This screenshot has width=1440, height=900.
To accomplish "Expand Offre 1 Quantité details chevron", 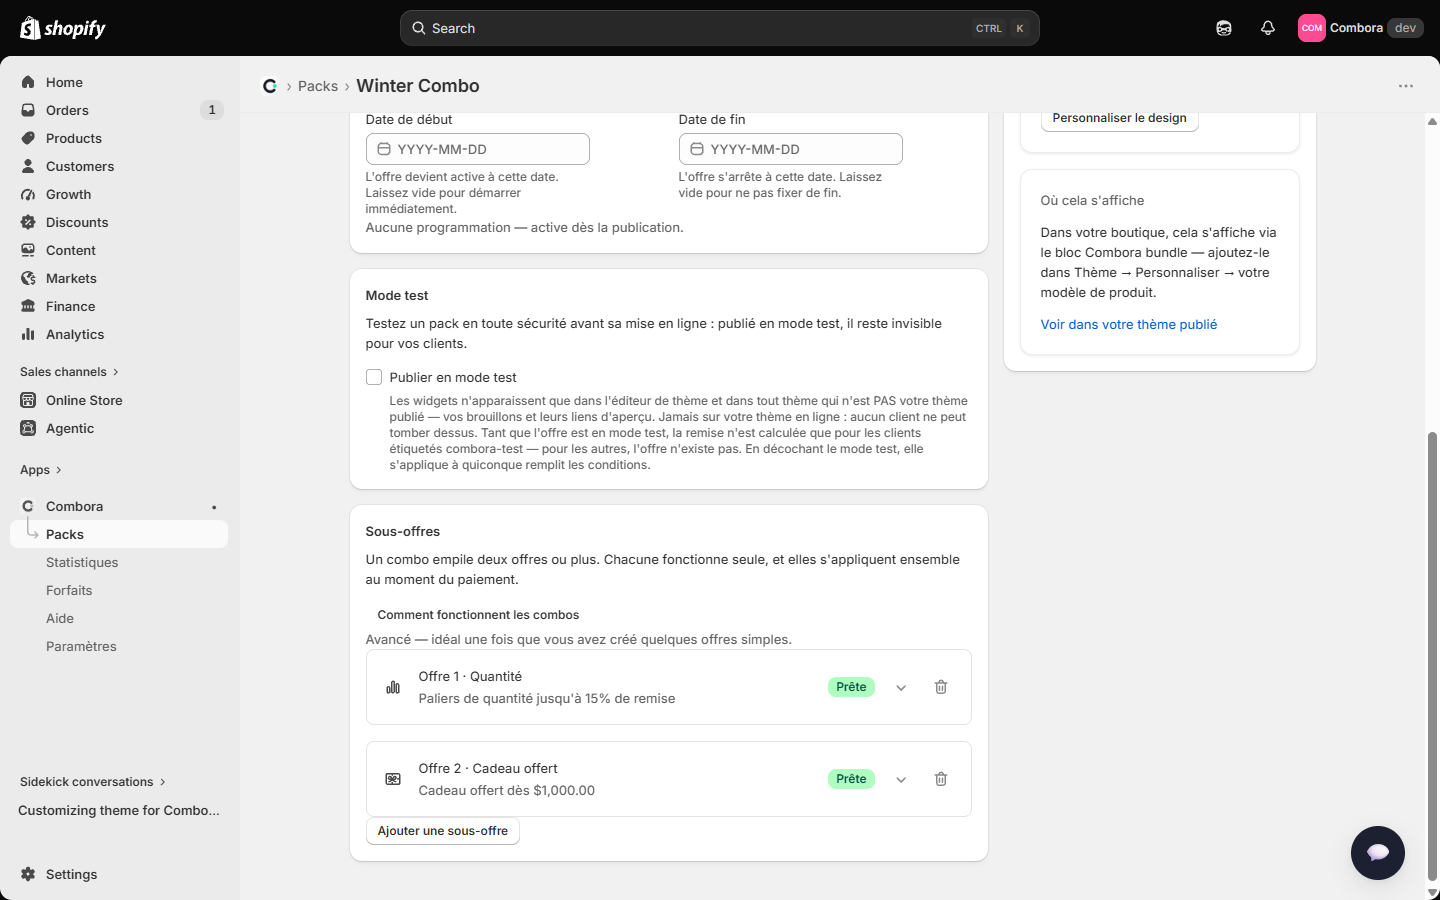I will pos(901,687).
